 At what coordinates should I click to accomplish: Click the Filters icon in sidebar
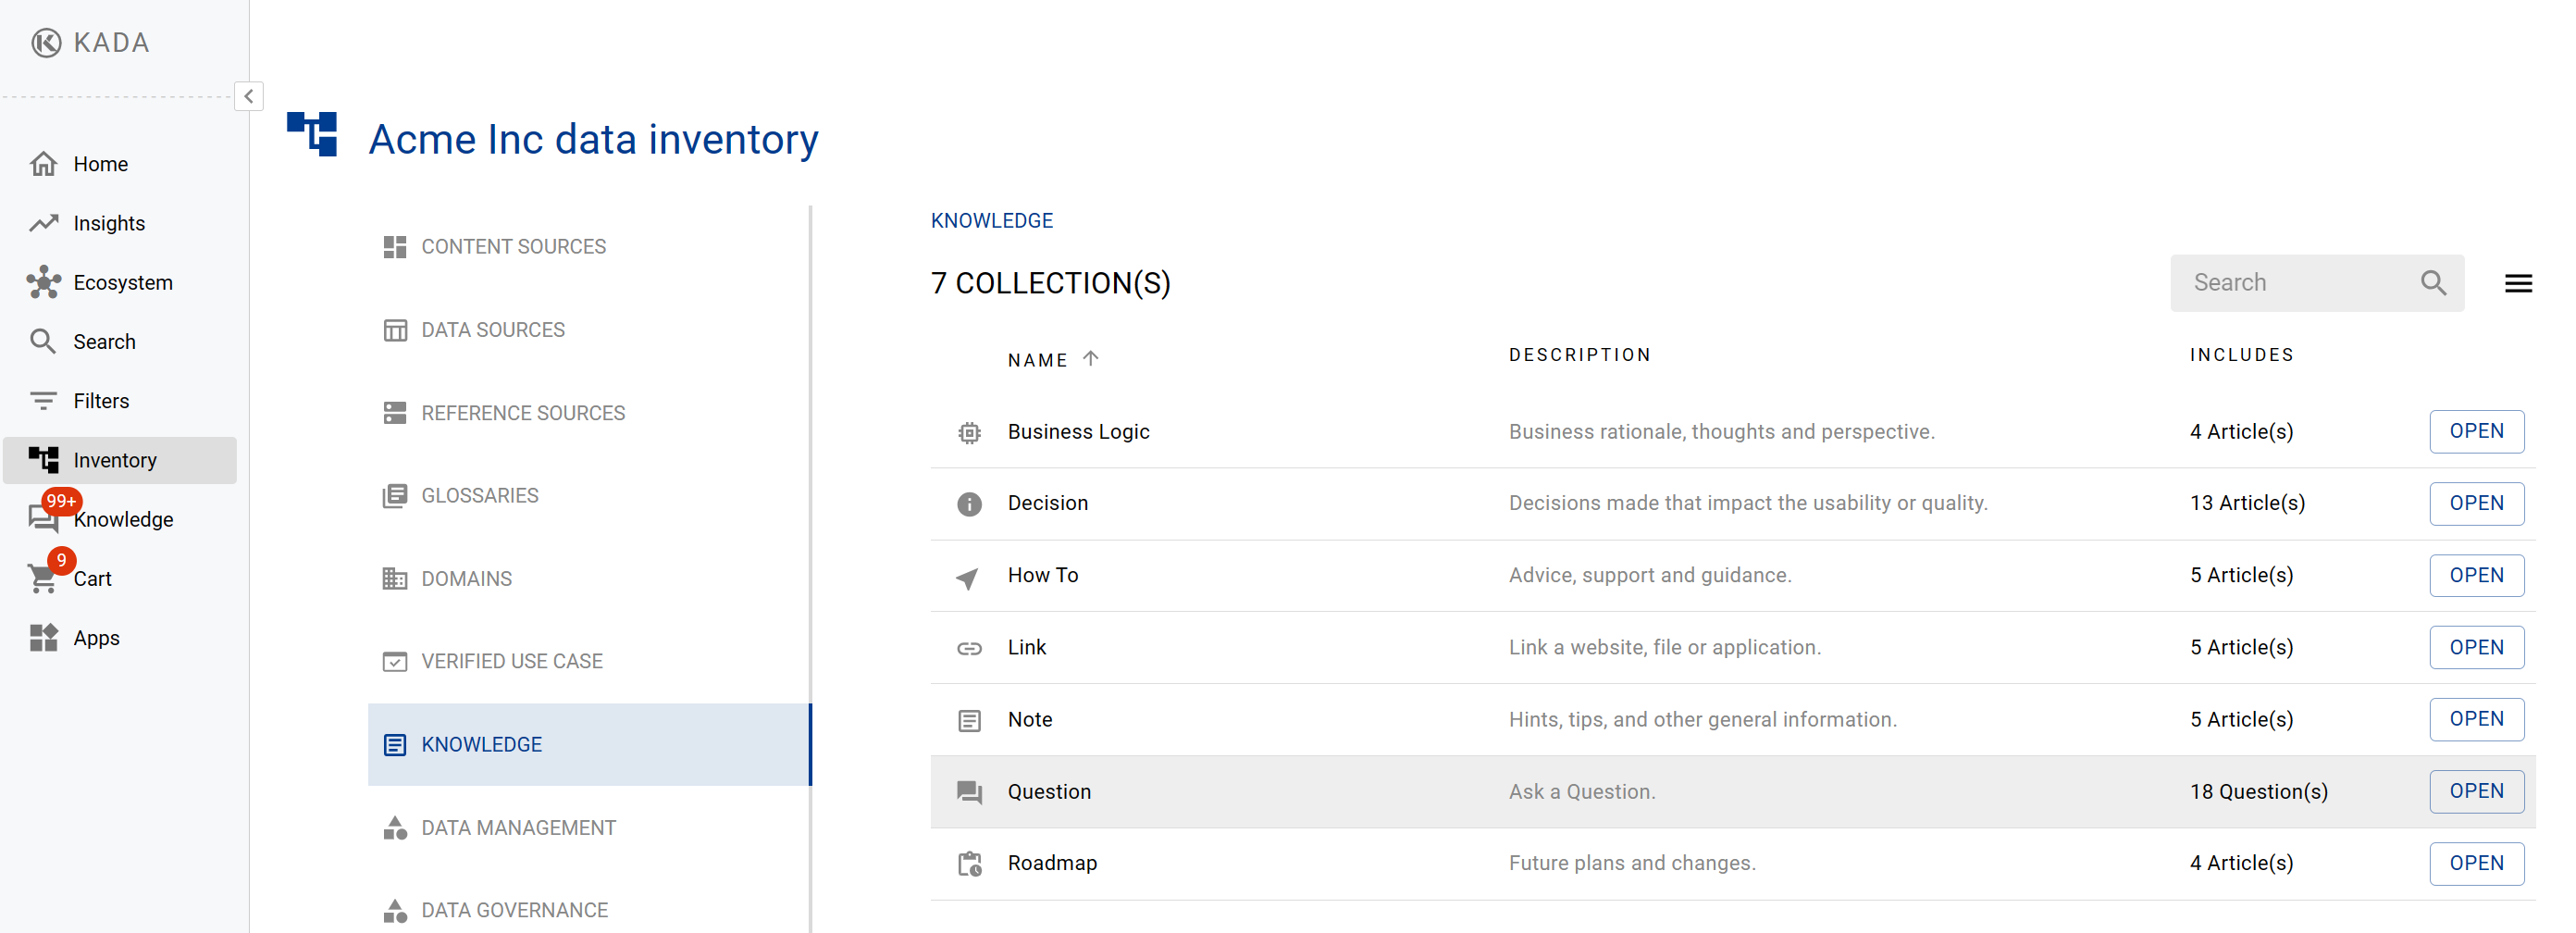tap(43, 400)
